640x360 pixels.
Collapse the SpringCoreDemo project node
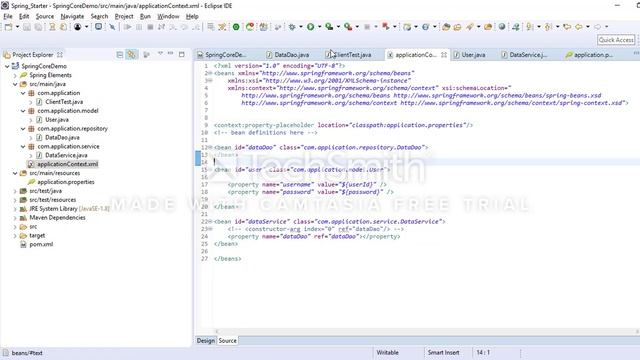7,66
